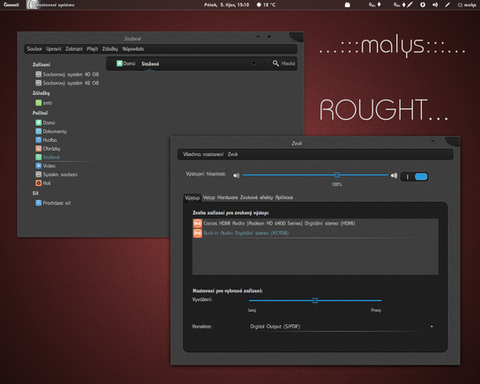Toggle the output sound on/off switch
This screenshot has height=384, width=480.
pos(414,177)
